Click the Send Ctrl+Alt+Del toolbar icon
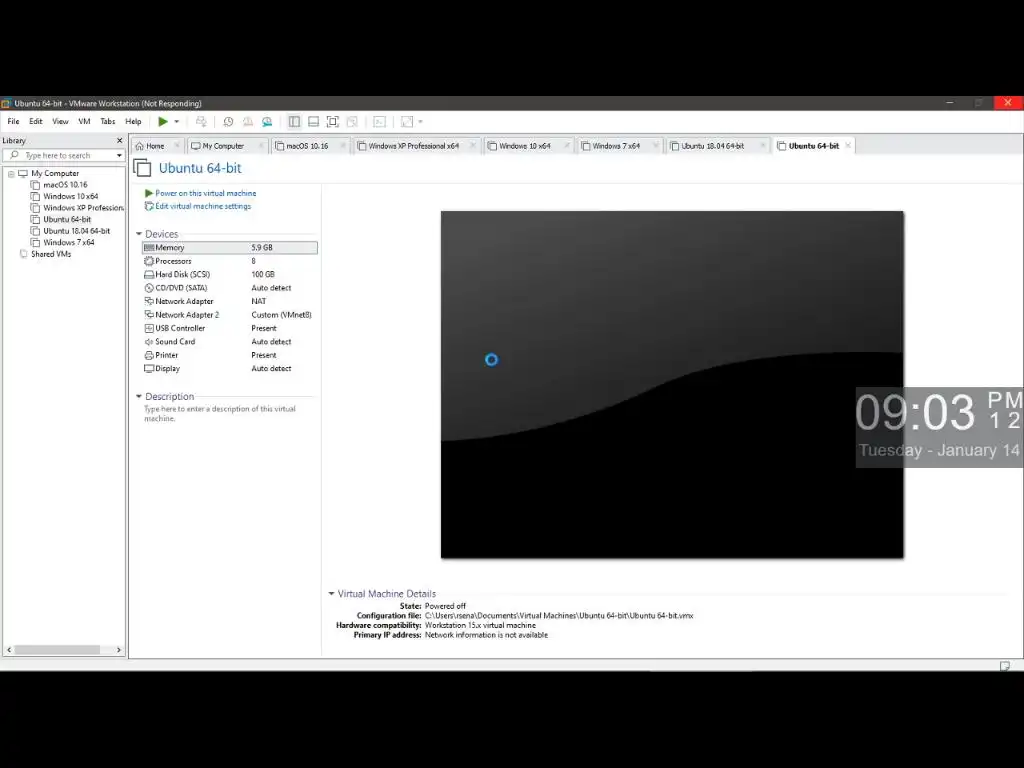 pos(201,121)
